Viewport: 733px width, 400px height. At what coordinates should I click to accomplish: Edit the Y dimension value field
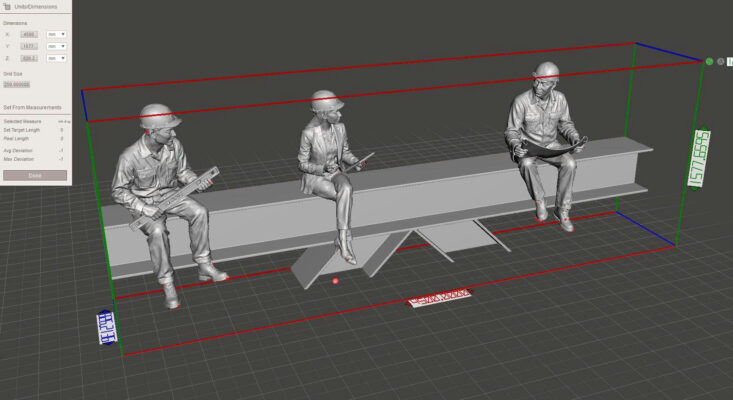(x=29, y=46)
